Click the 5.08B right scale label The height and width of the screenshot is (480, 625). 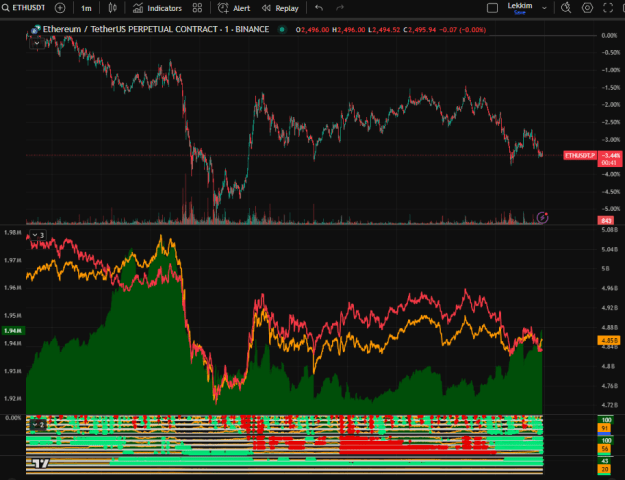pyautogui.click(x=610, y=230)
